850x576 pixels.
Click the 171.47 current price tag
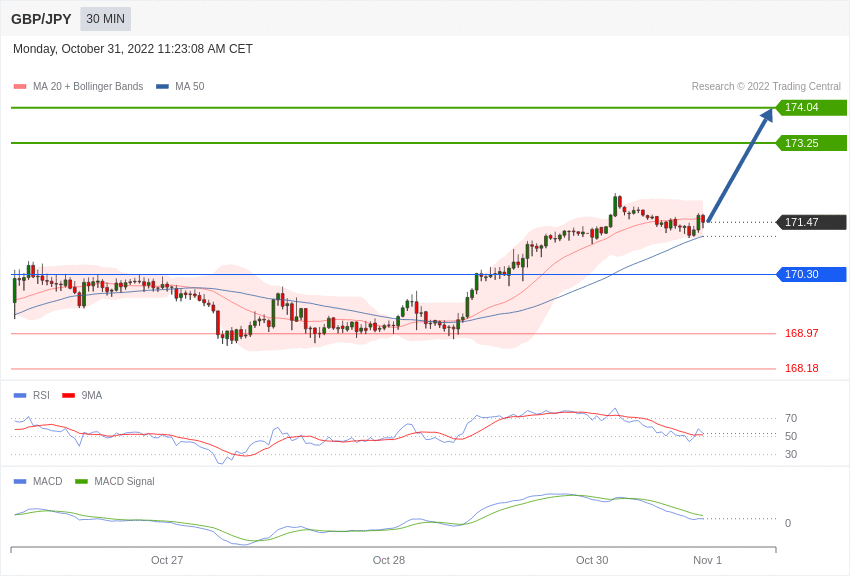(x=811, y=222)
